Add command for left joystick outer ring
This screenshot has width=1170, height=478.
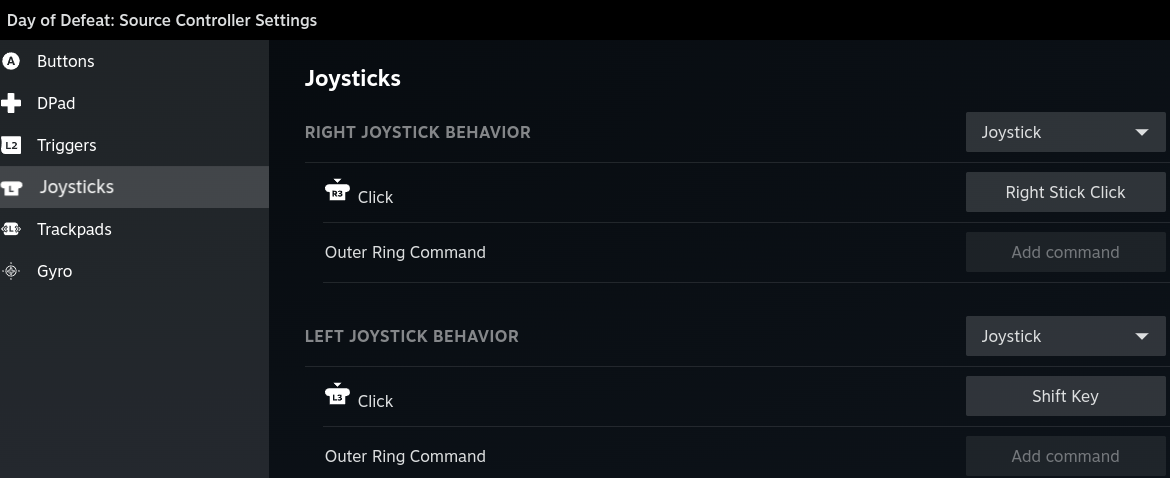pyautogui.click(x=1065, y=456)
